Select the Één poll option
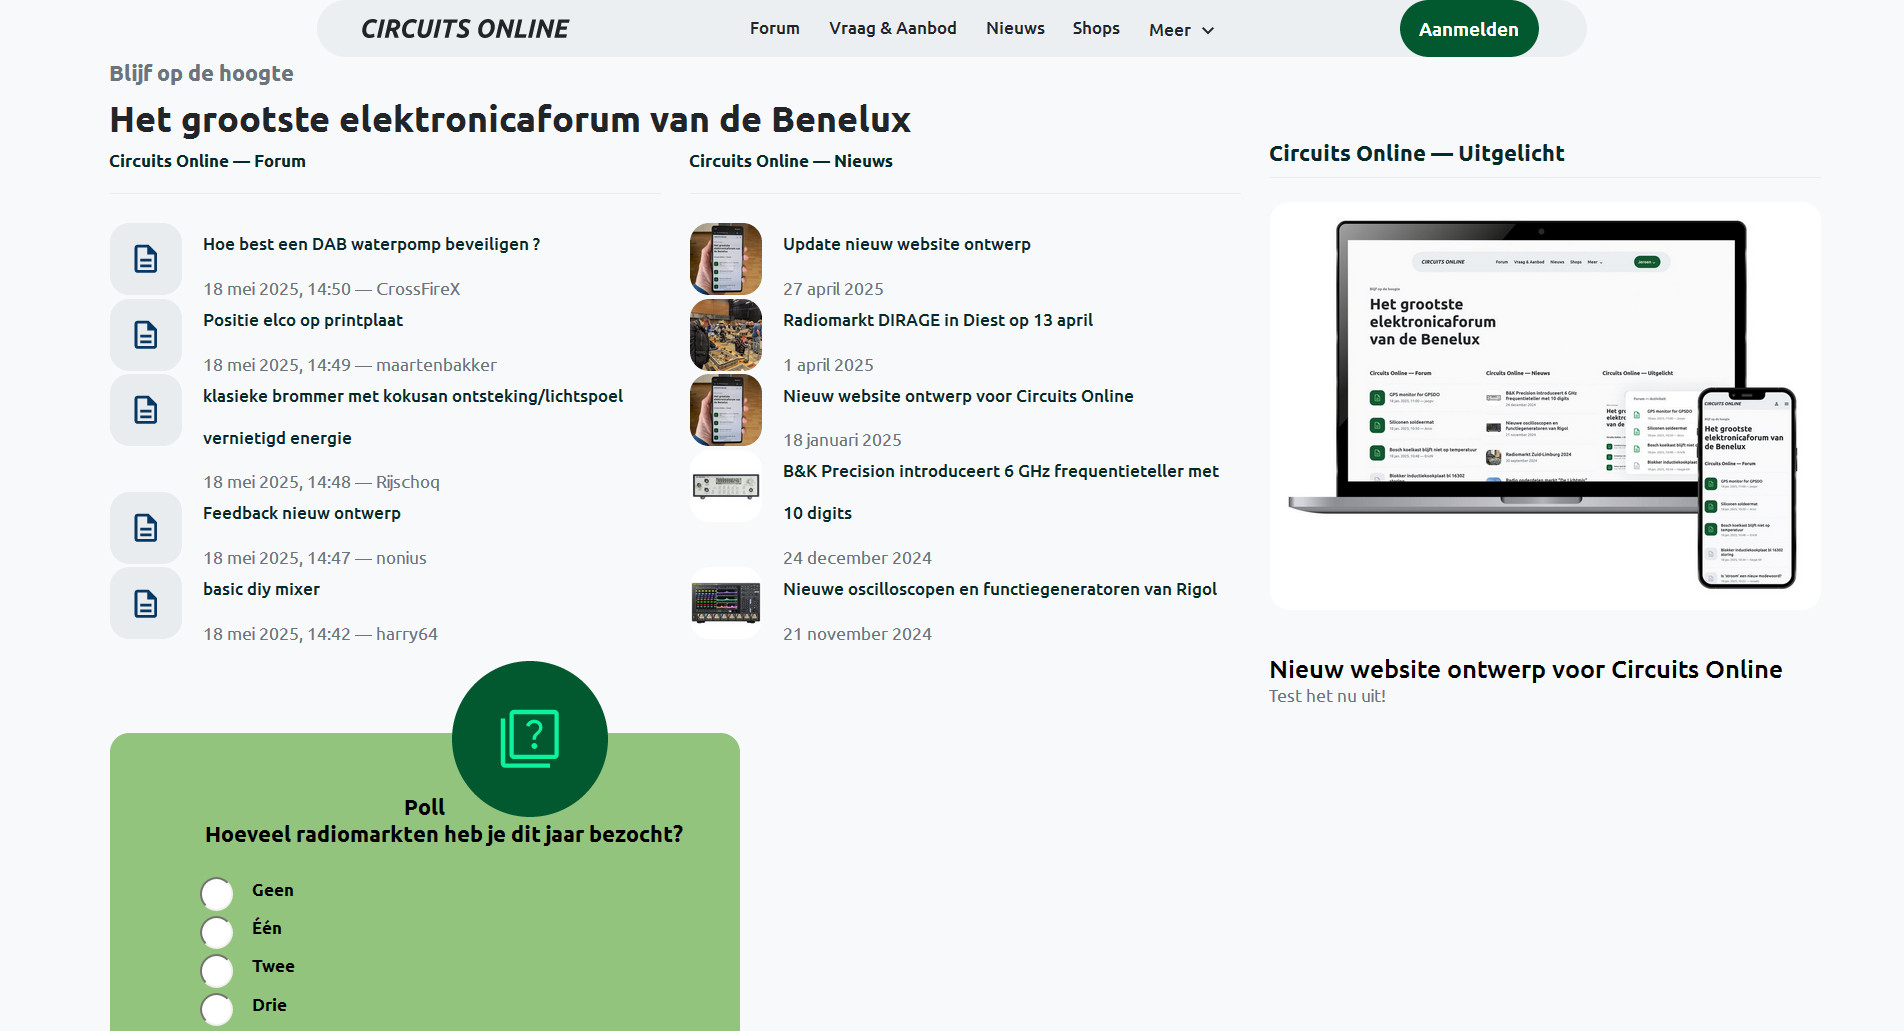This screenshot has height=1031, width=1904. (x=217, y=931)
